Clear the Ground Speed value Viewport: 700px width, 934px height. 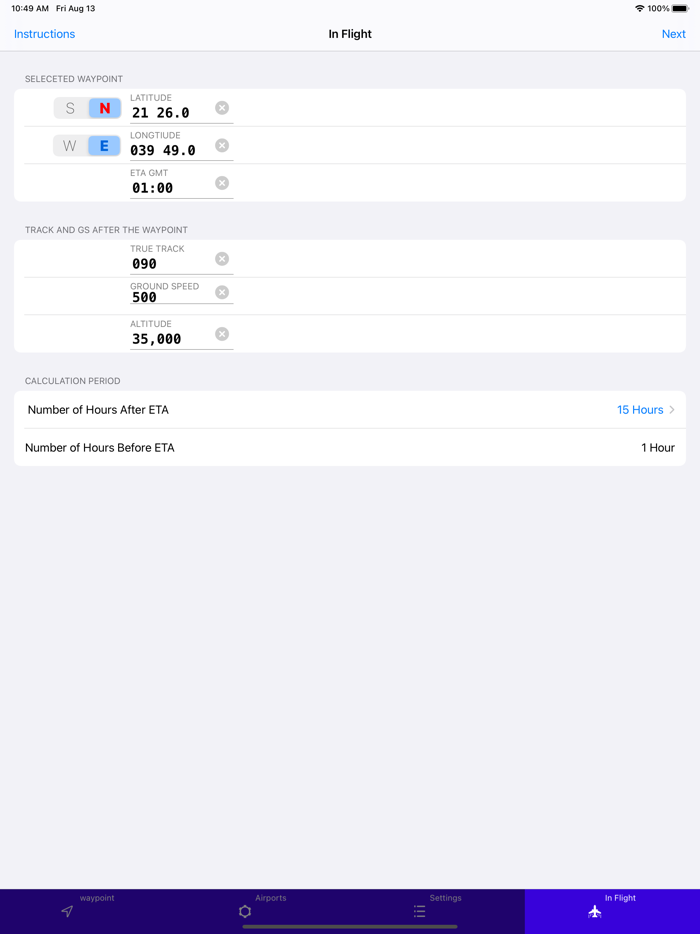pos(222,293)
